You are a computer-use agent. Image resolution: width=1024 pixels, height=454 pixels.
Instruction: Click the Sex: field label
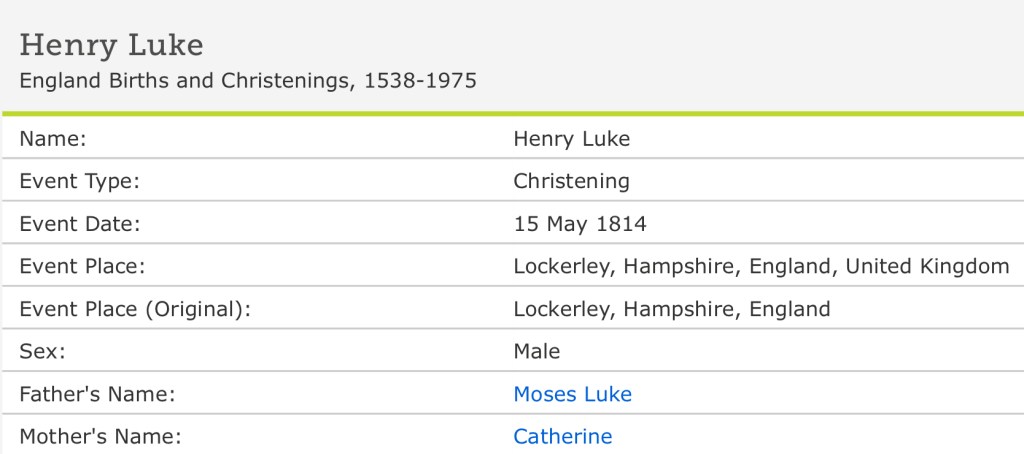click(x=41, y=351)
